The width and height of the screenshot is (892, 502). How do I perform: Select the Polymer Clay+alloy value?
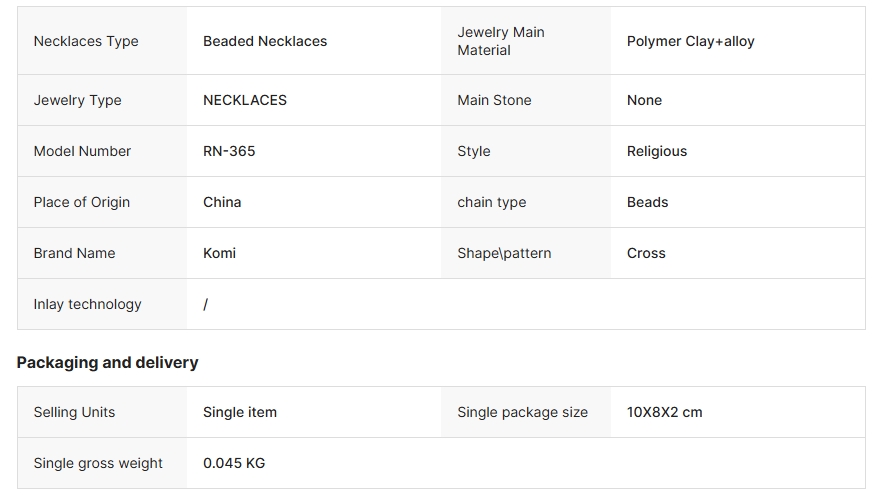pos(690,41)
